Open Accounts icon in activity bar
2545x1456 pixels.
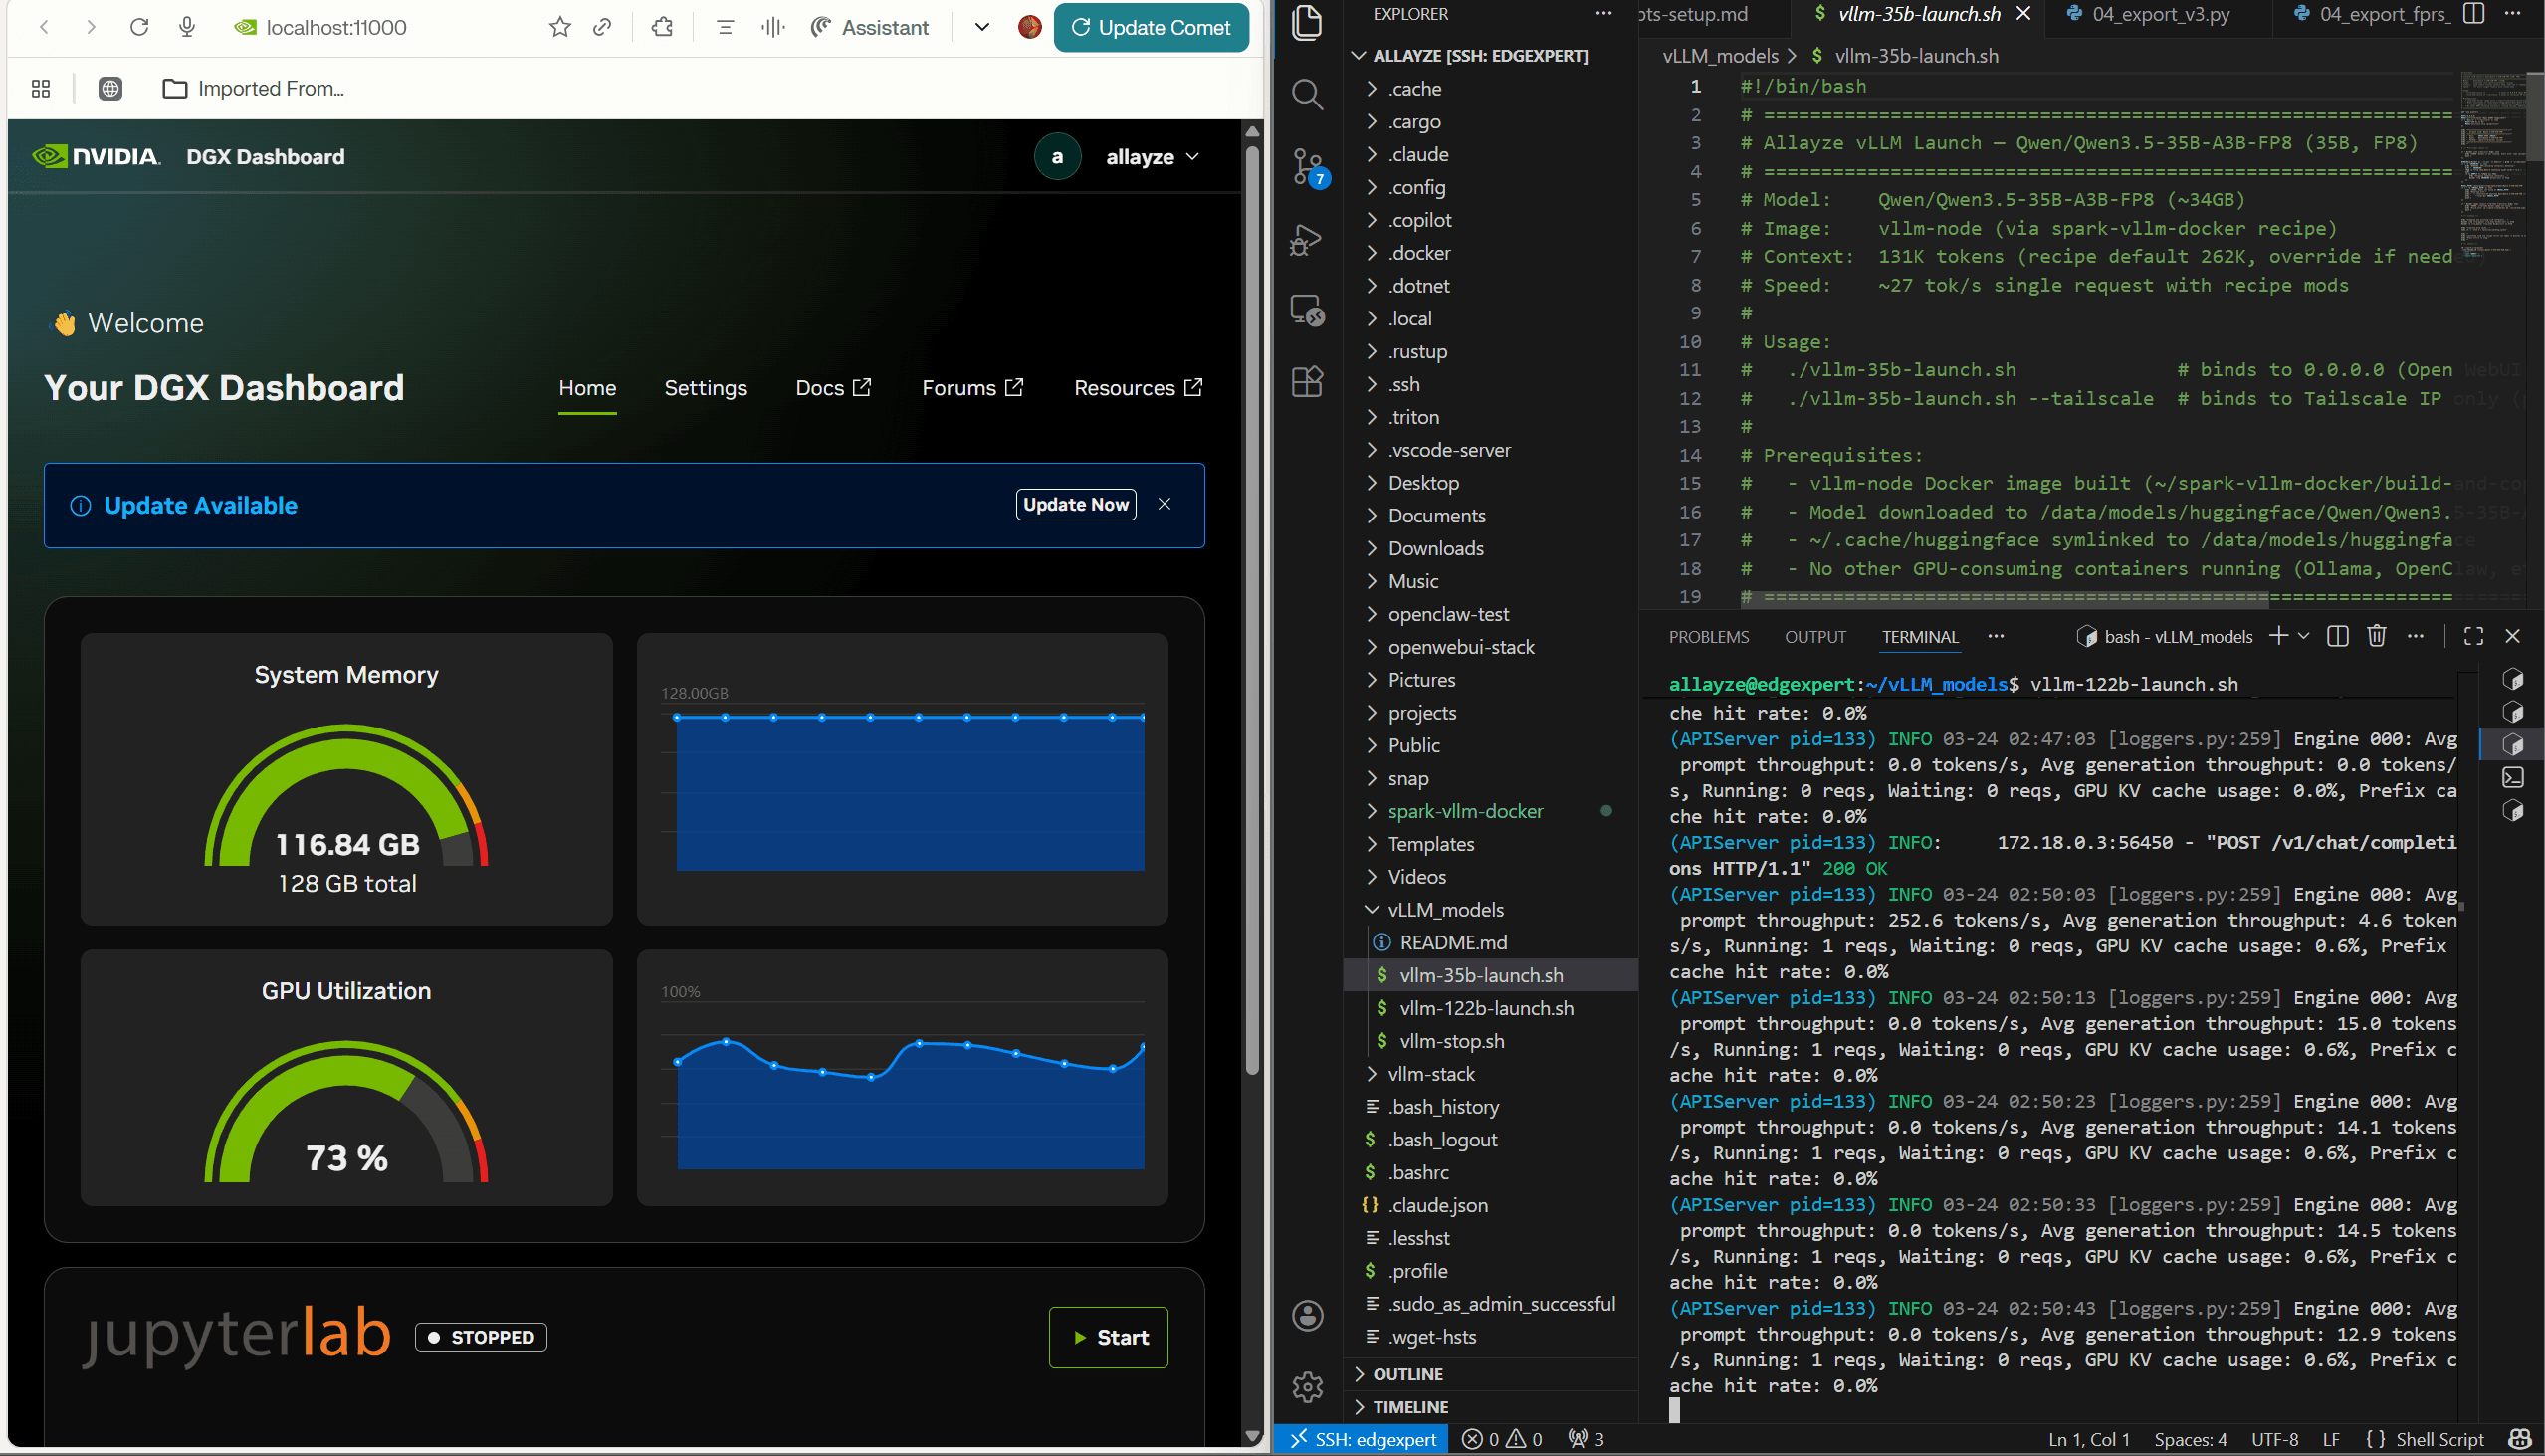1307,1315
